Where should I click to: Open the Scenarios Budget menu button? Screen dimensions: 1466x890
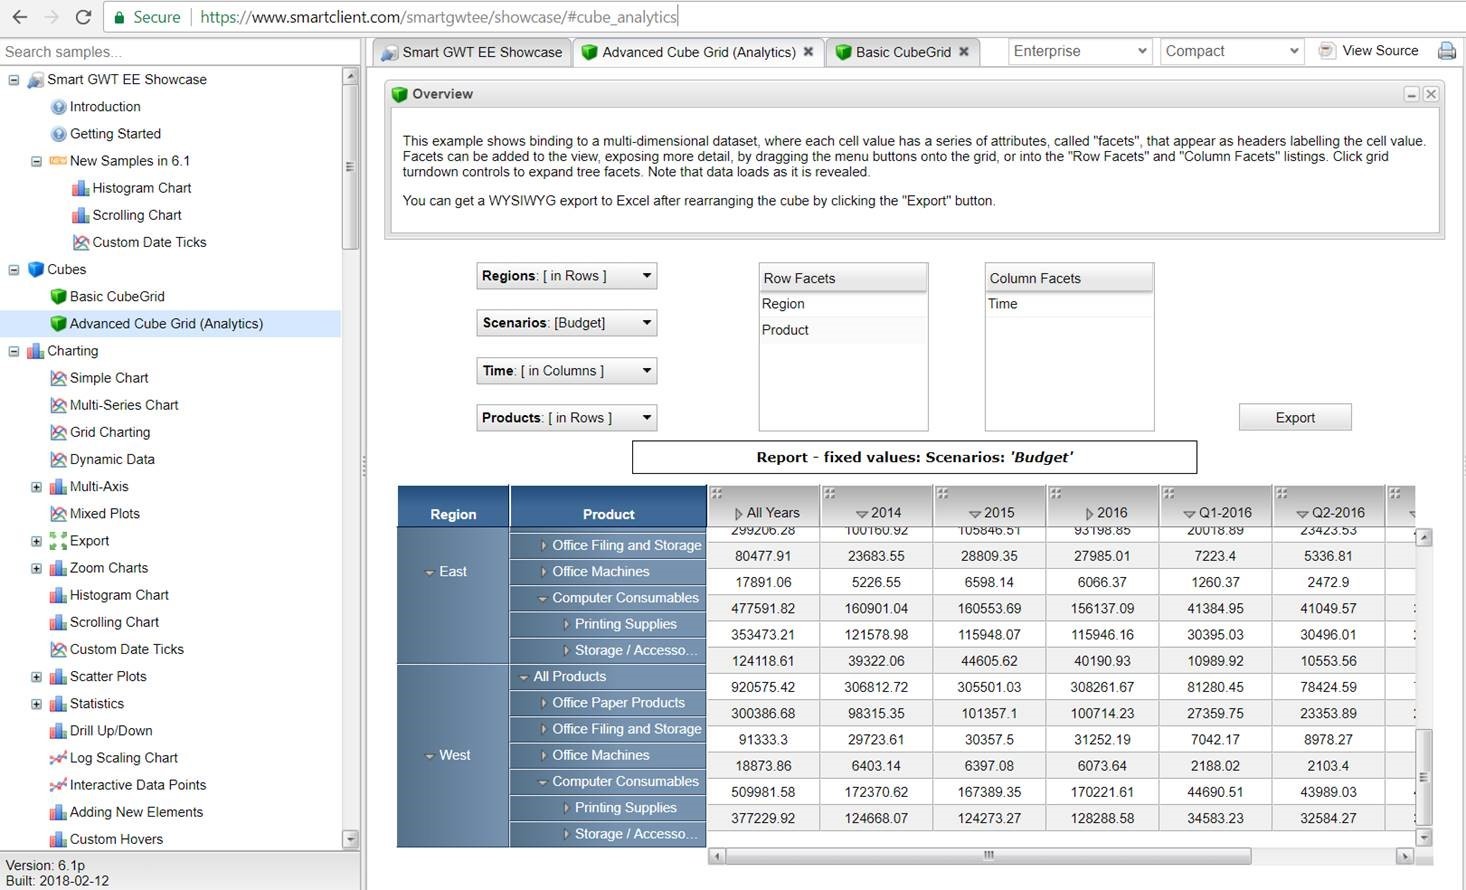point(566,323)
